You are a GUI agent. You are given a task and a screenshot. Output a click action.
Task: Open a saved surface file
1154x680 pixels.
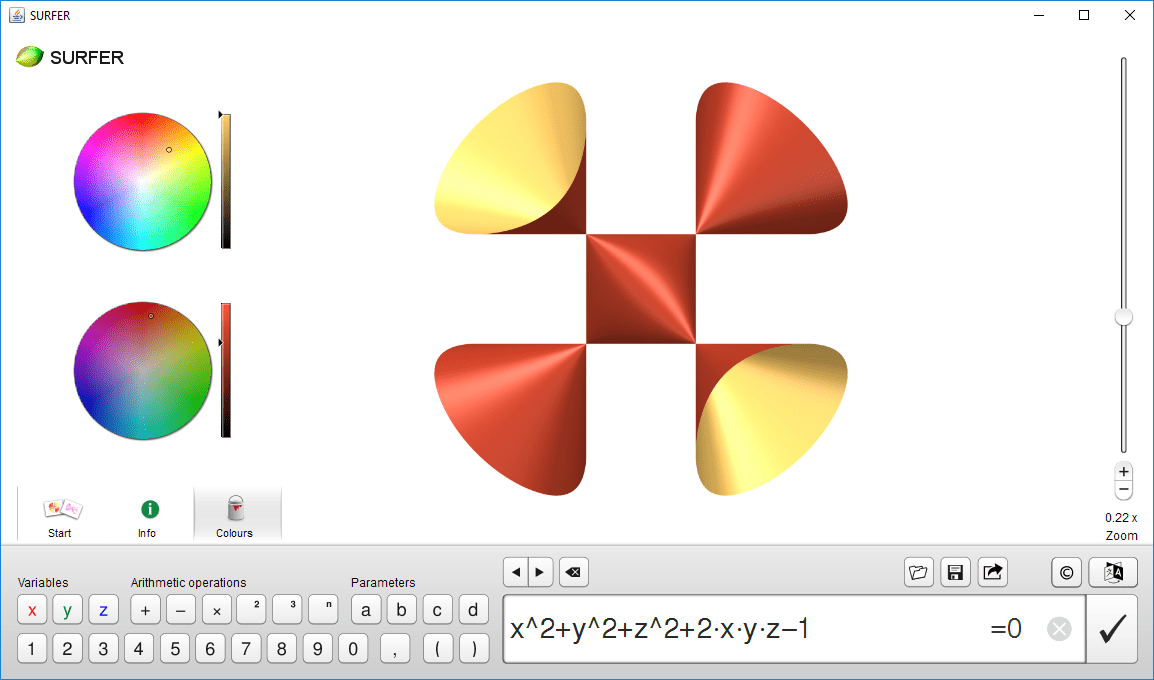[x=918, y=572]
